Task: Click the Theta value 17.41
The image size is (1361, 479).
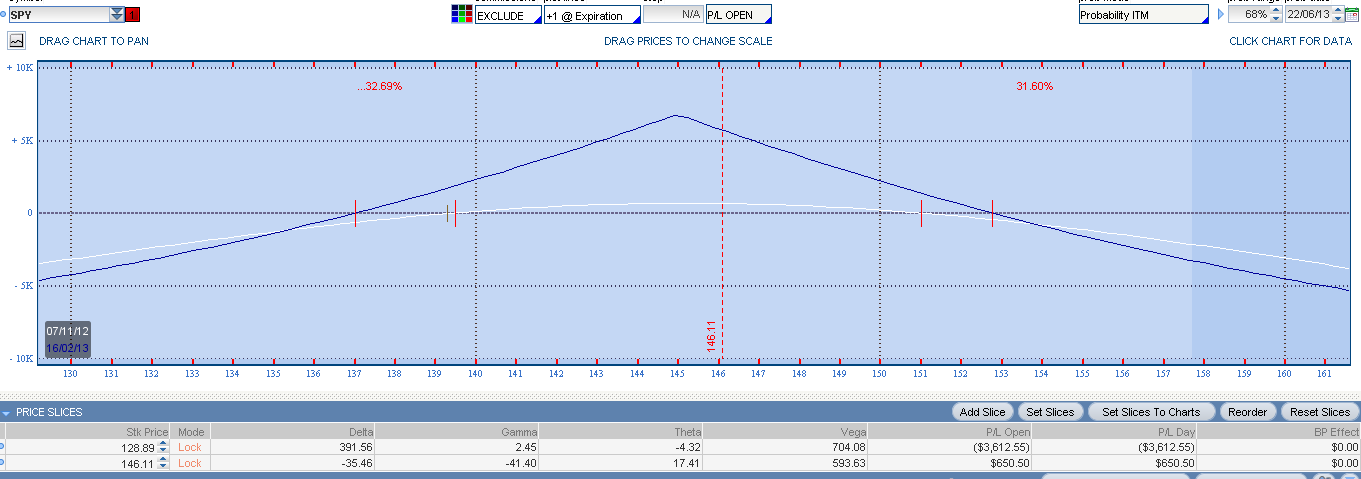Action: click(x=689, y=464)
